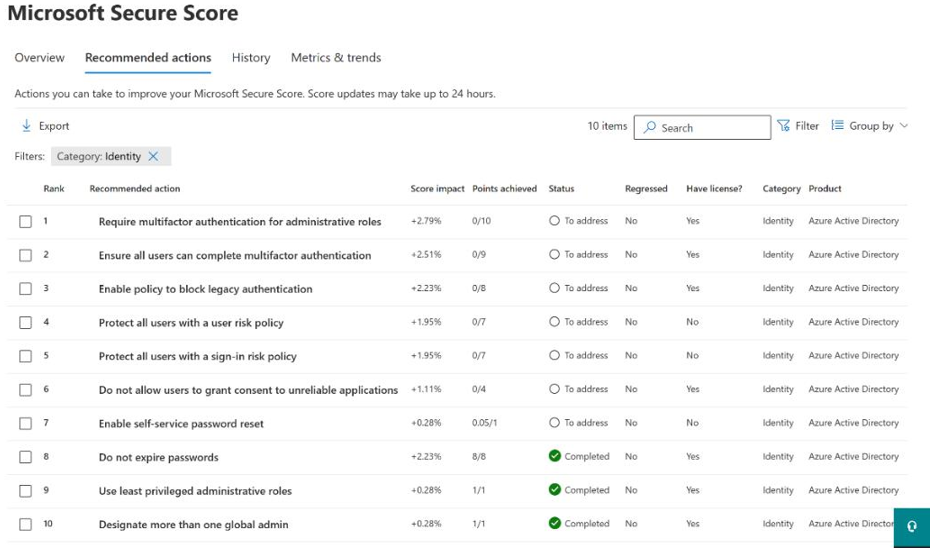Remove the Category: Identity filter with X

[153, 156]
